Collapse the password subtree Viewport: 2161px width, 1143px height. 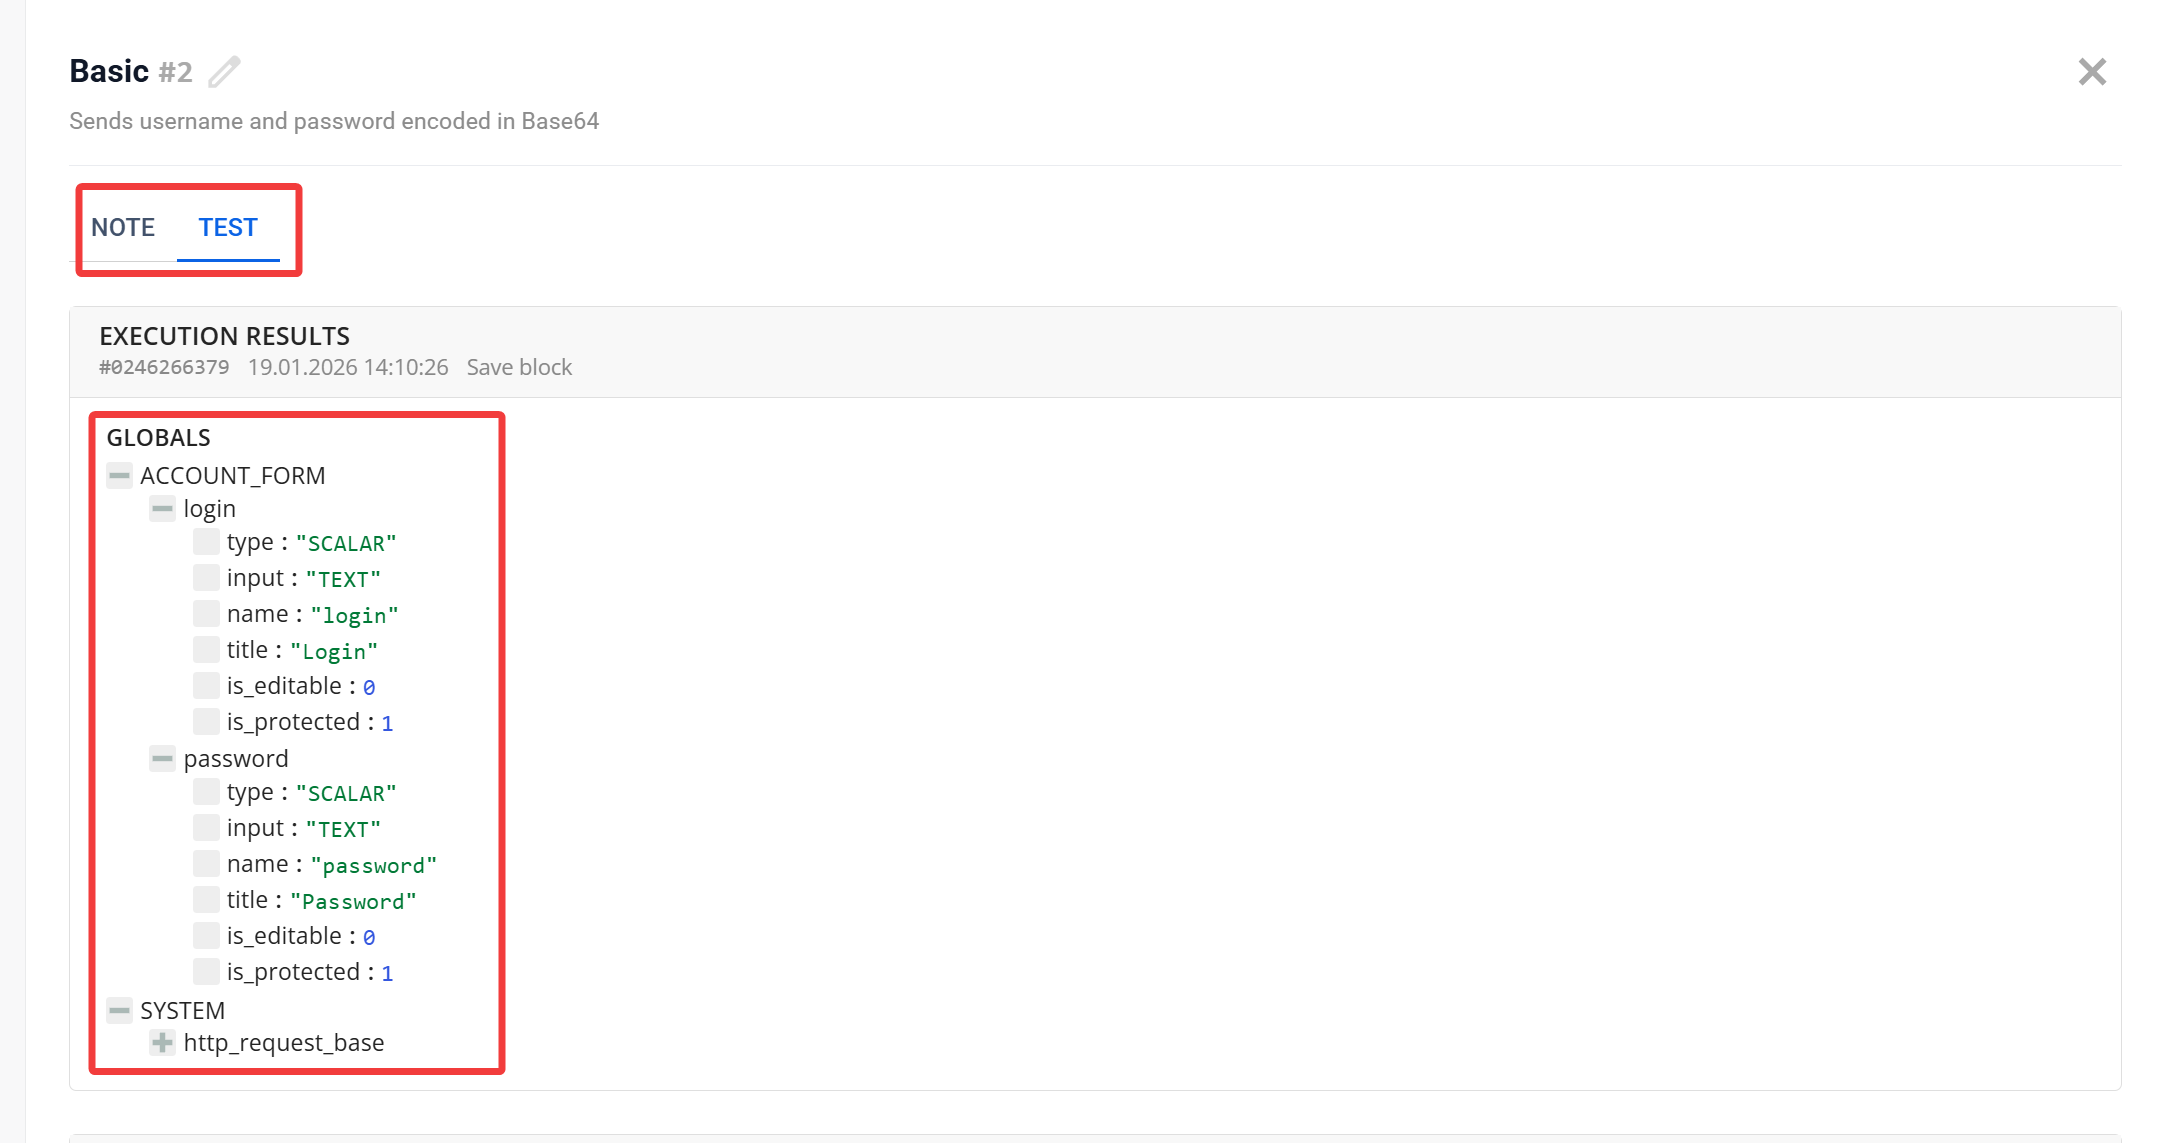coord(162,759)
